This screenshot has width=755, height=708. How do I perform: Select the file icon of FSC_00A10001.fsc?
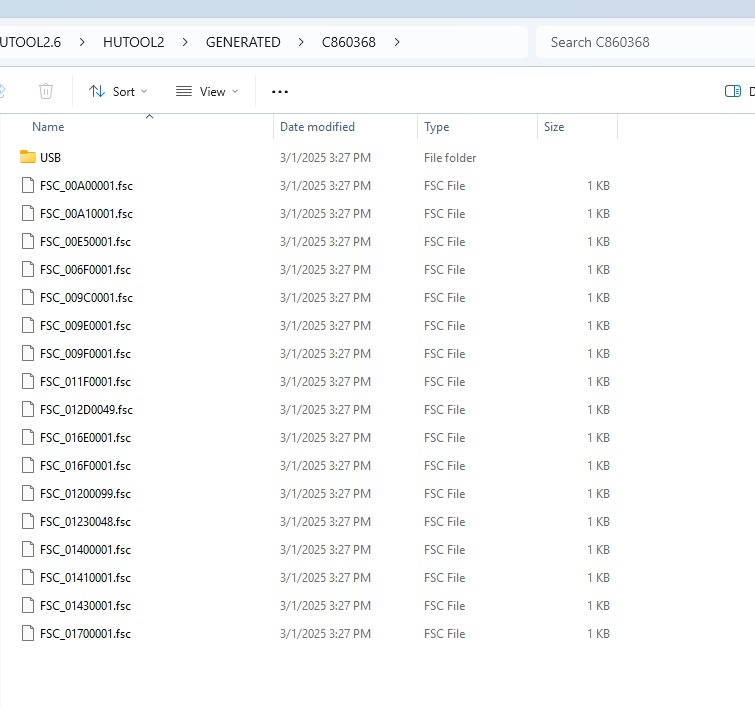[x=28, y=213]
